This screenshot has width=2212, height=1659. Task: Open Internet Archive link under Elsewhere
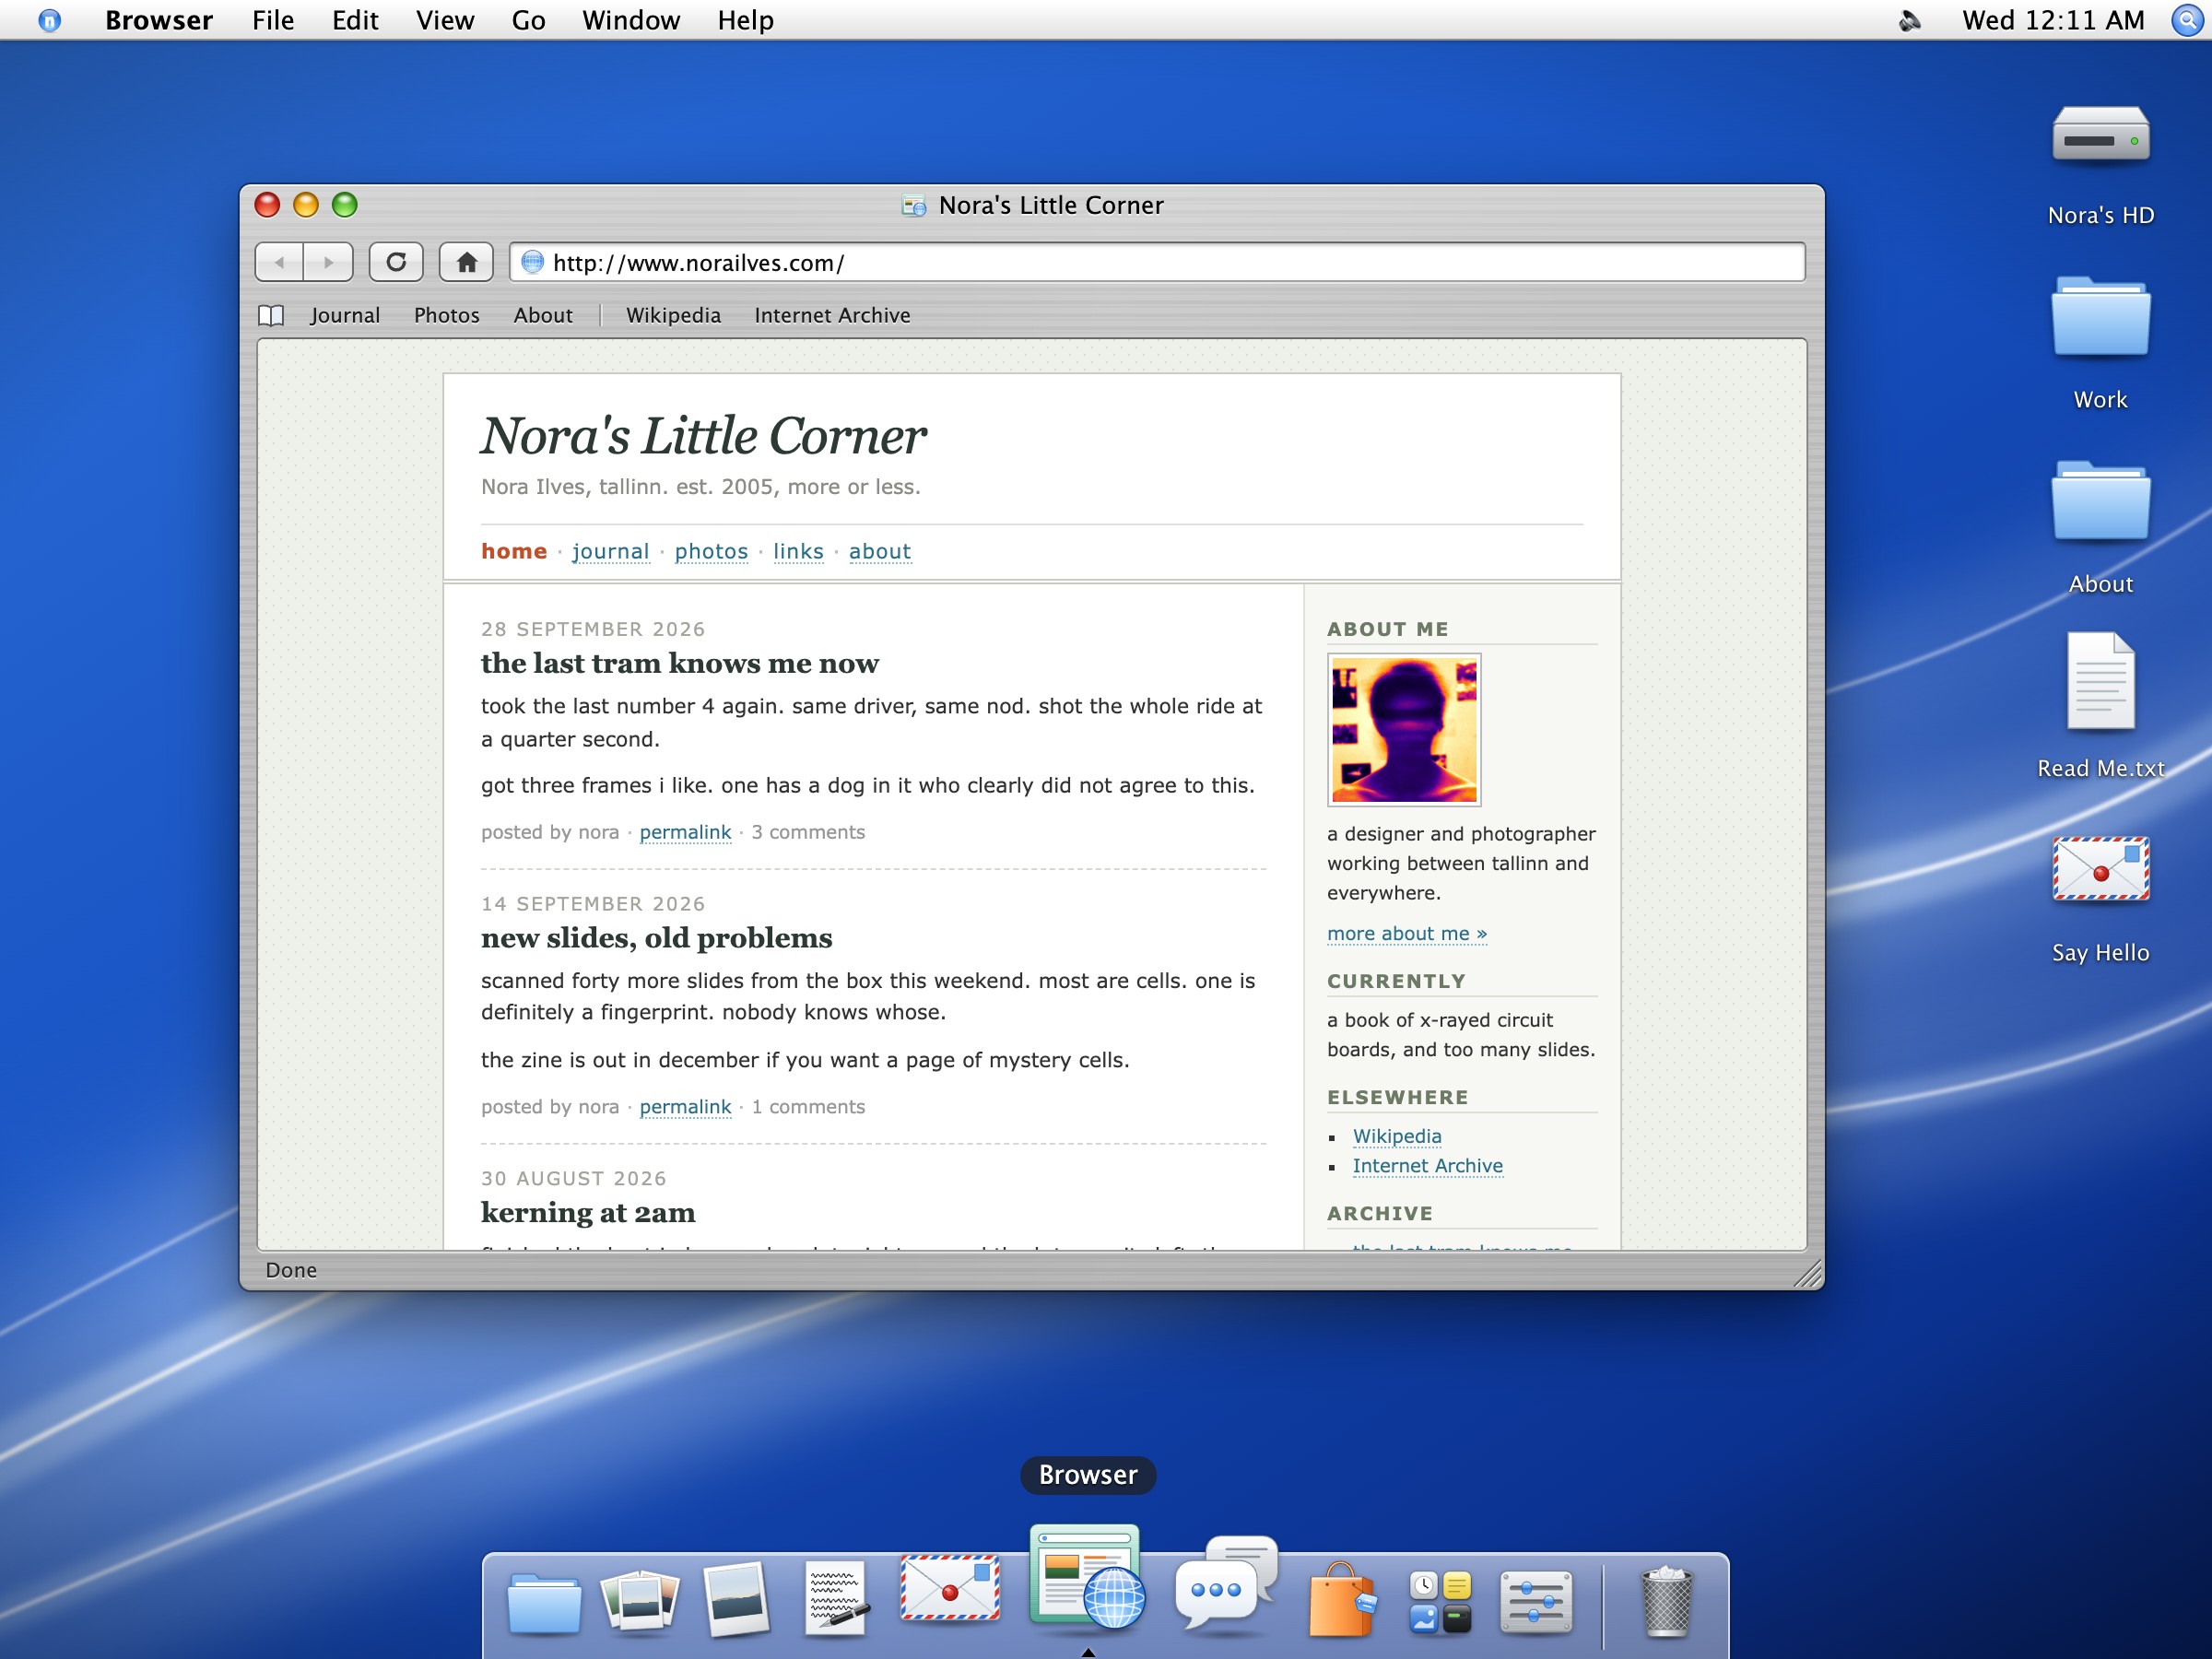pyautogui.click(x=1427, y=1165)
